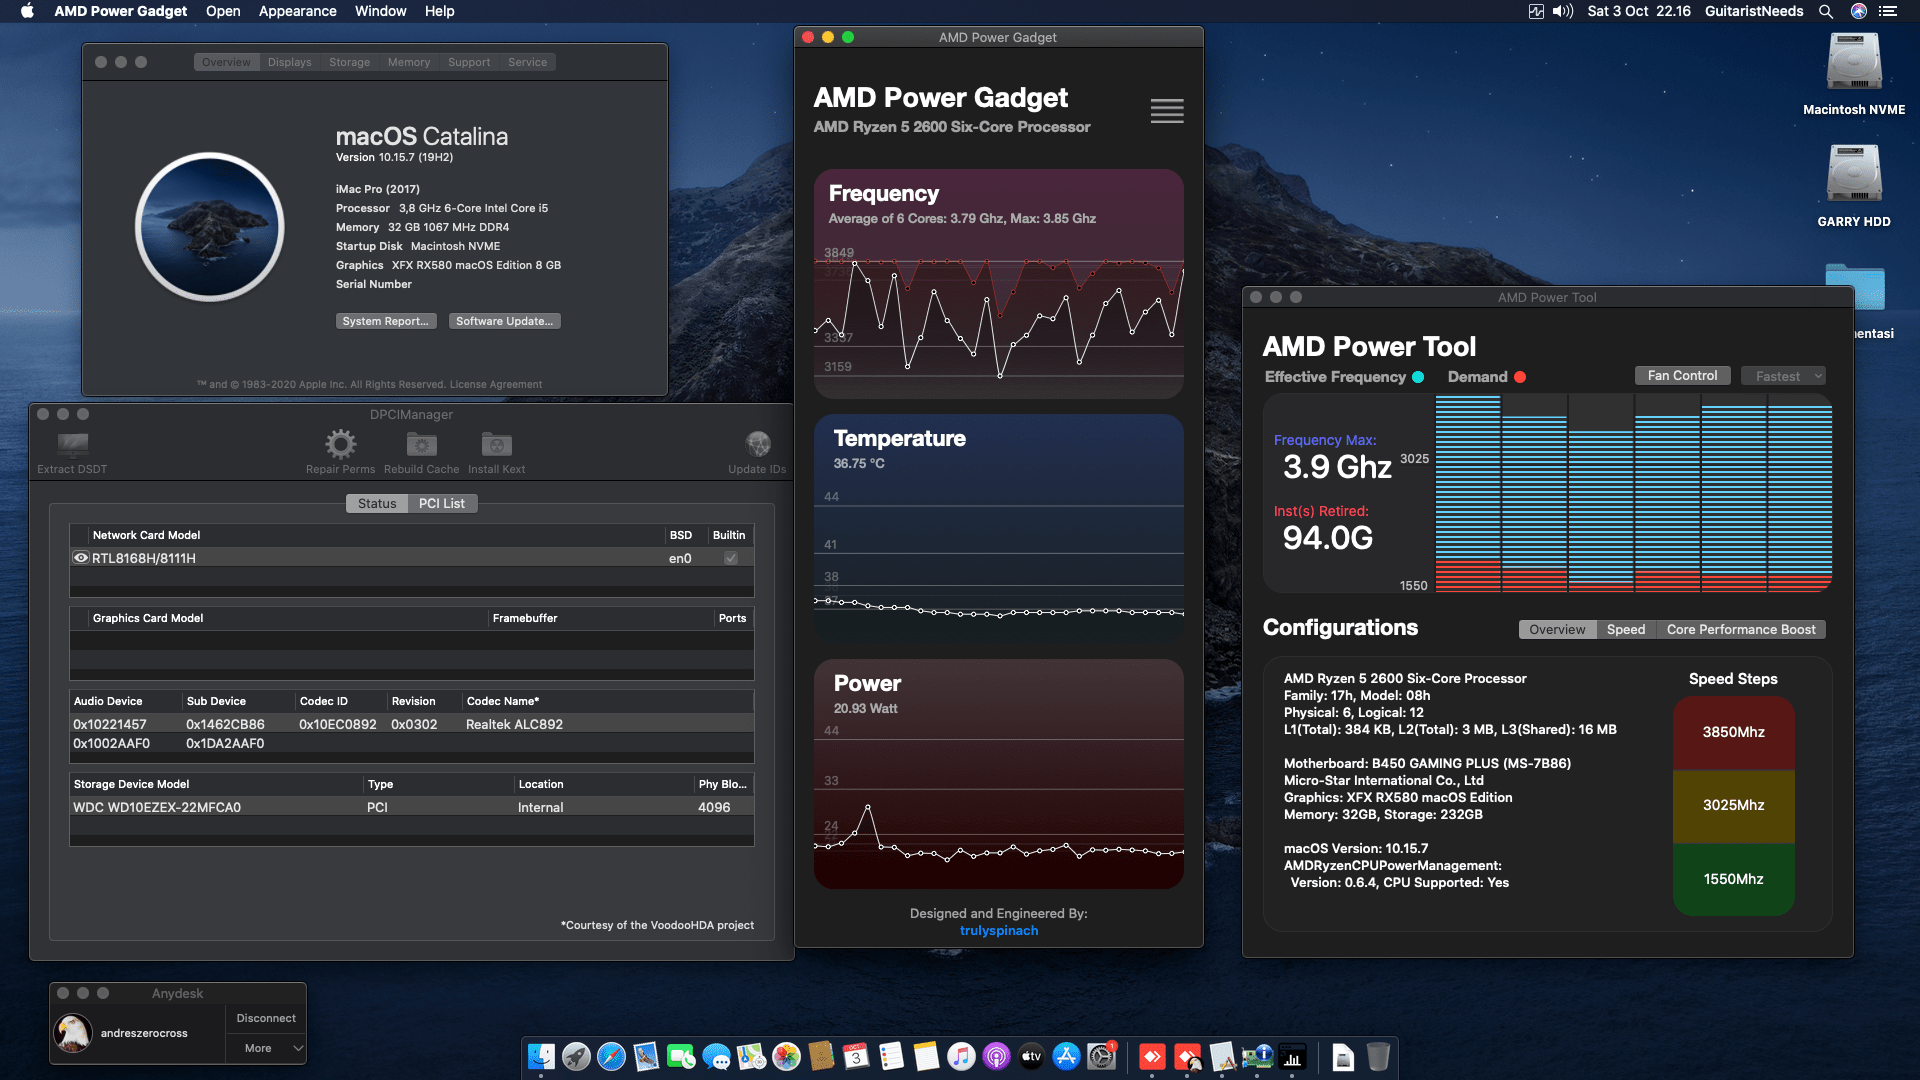Click the Update IDs globe icon

click(758, 445)
